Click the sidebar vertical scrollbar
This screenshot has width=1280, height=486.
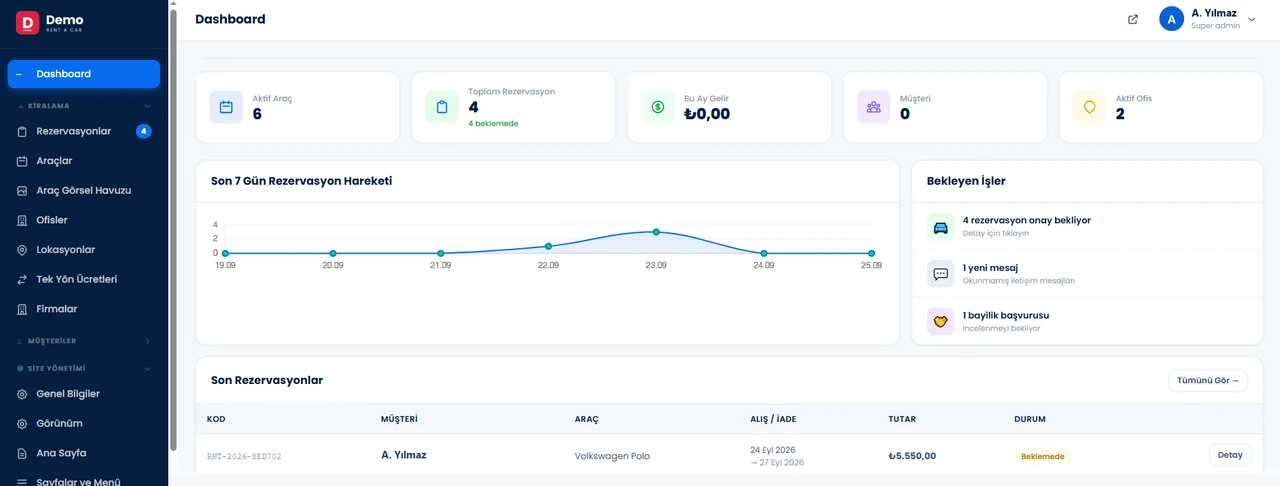click(173, 230)
